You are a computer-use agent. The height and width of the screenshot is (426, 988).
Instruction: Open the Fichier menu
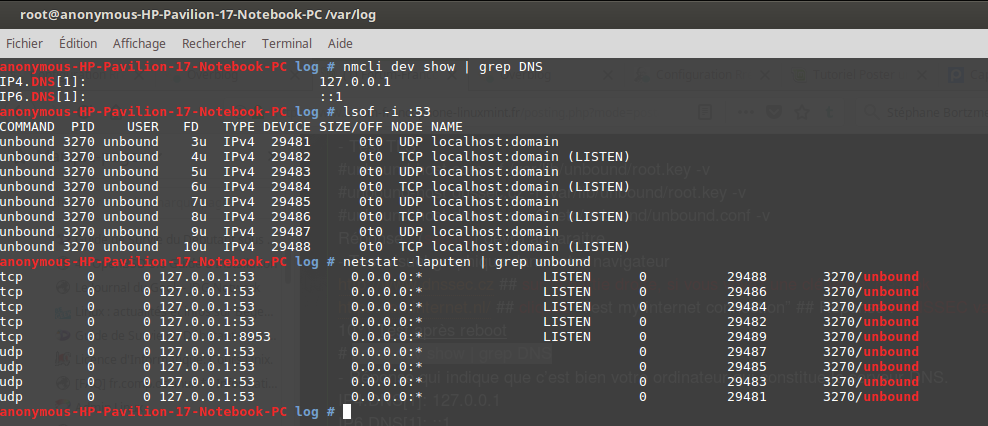tap(24, 44)
